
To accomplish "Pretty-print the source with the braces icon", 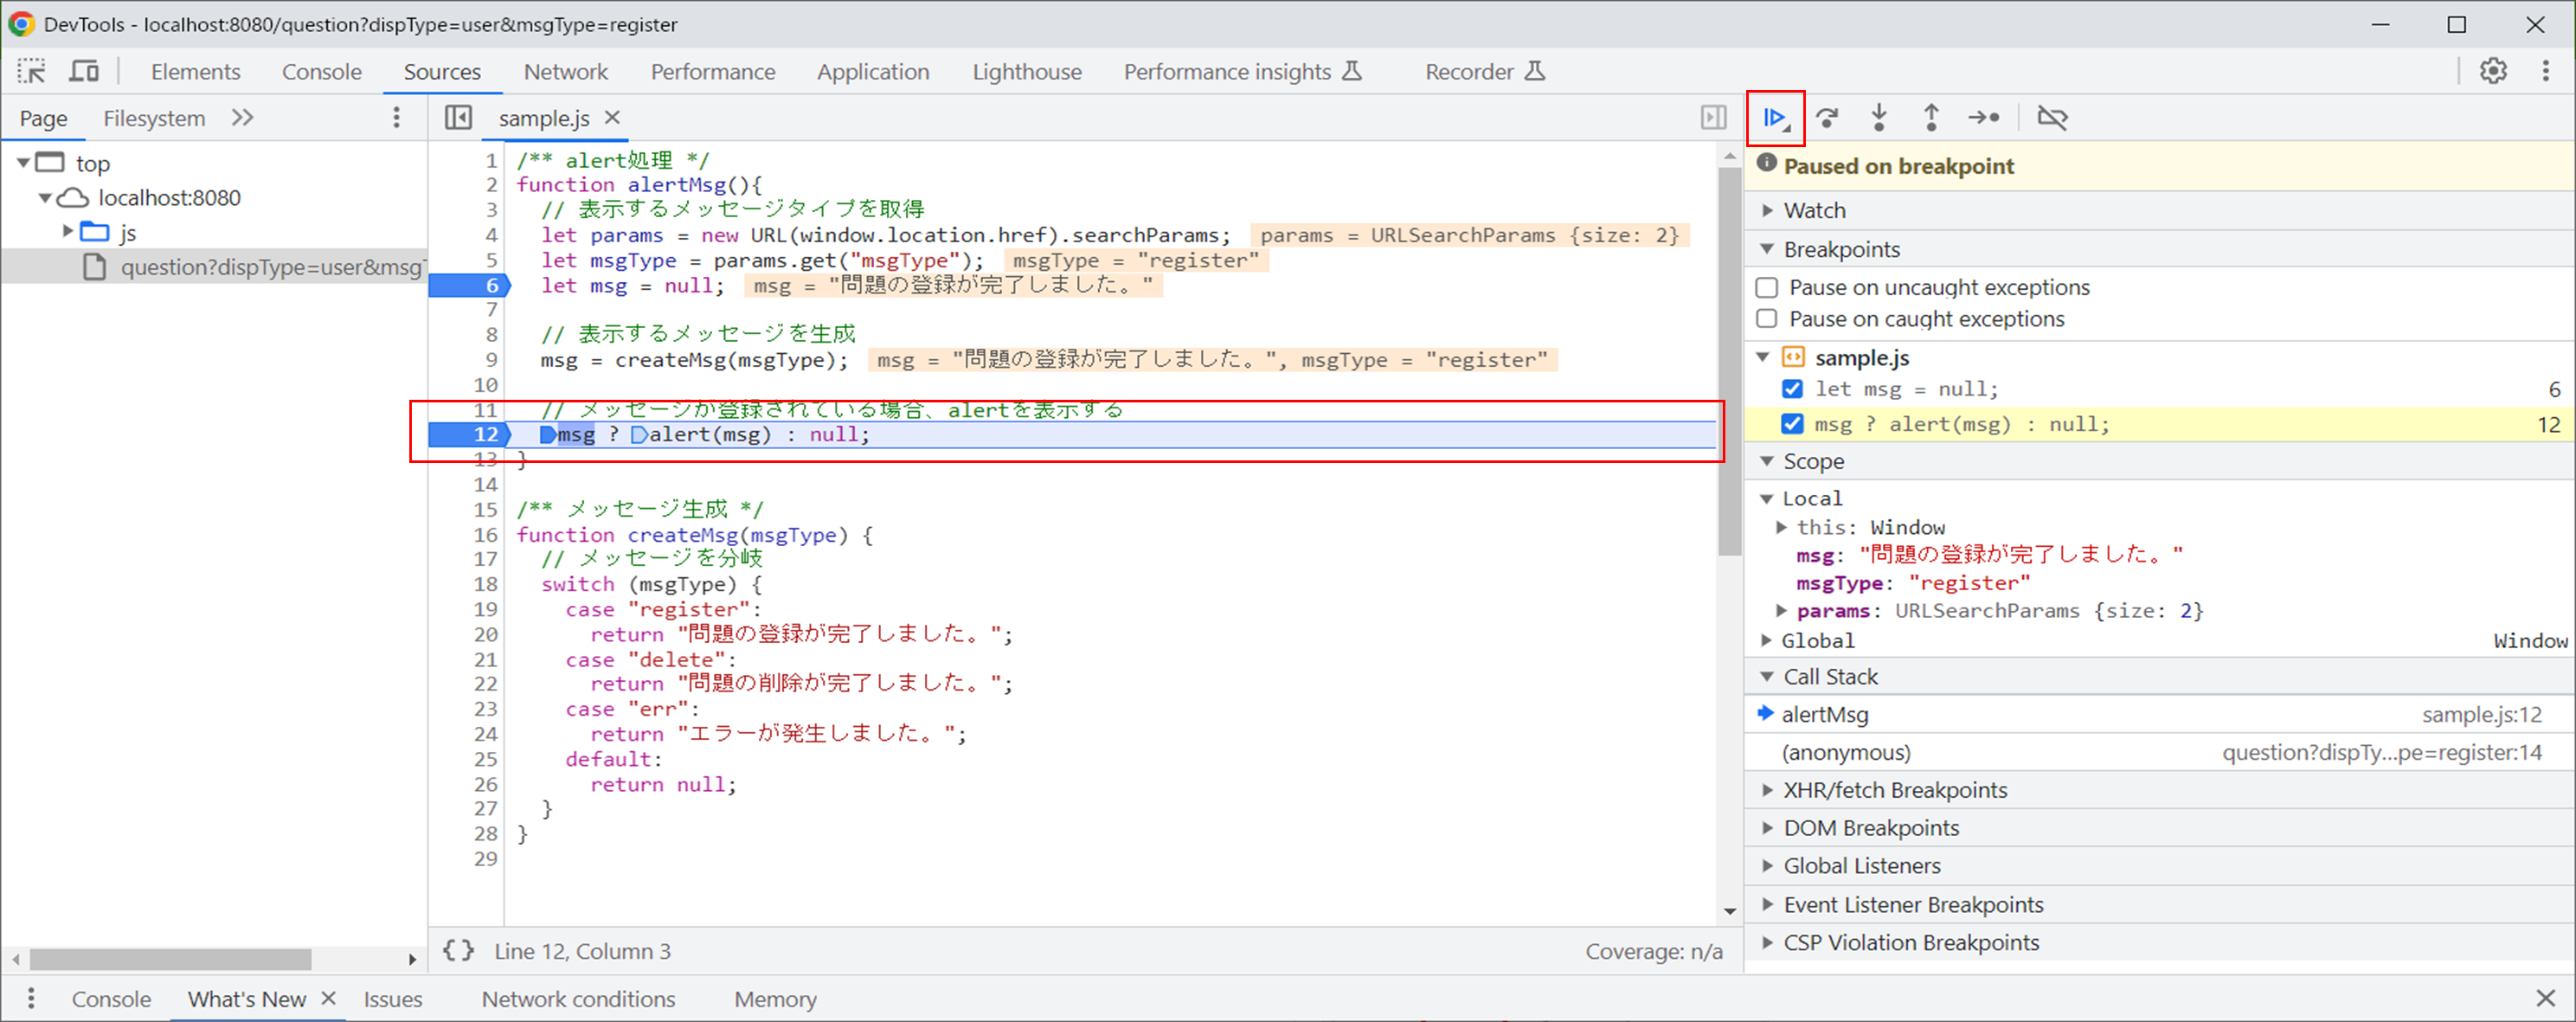I will (x=458, y=951).
